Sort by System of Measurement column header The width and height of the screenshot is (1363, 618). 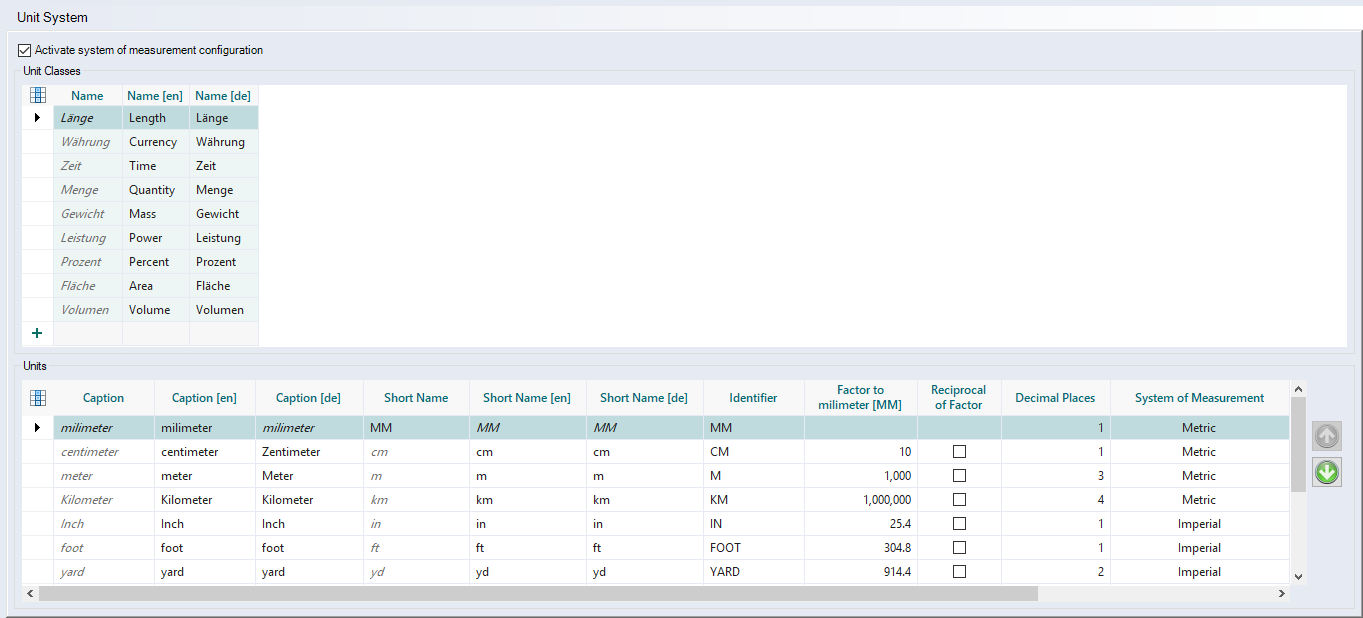click(x=1199, y=398)
